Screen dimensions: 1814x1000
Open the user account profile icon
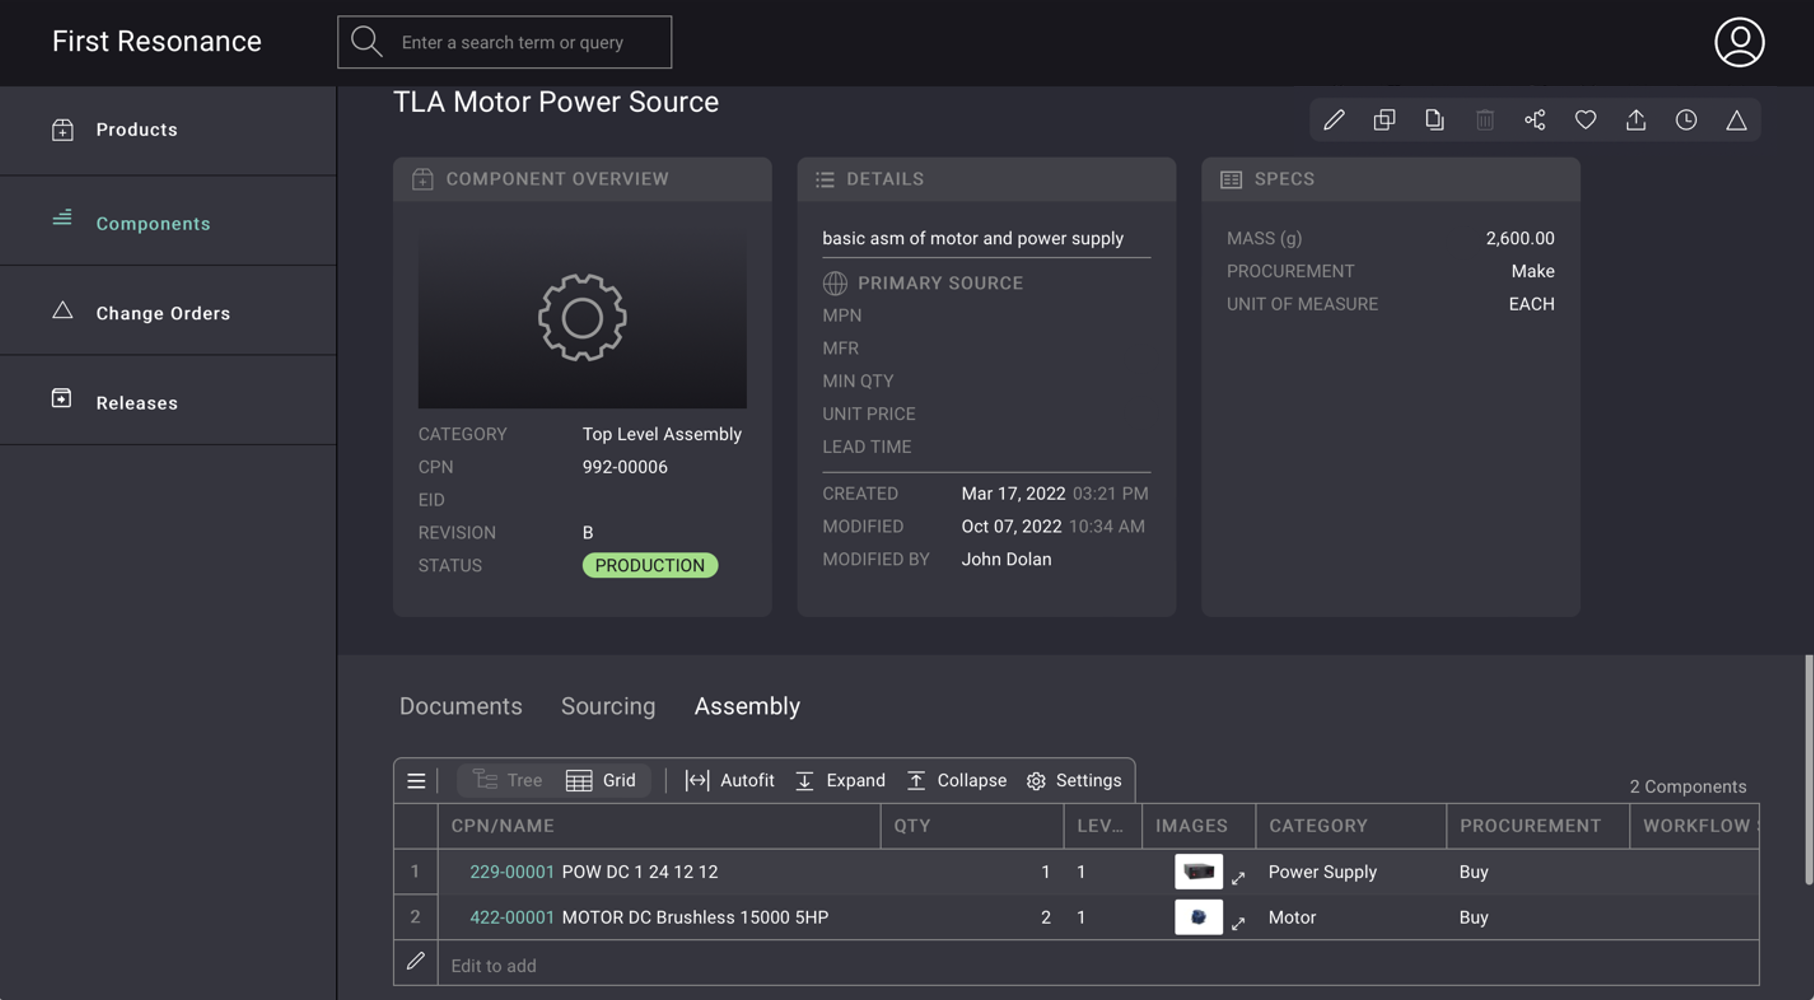(x=1739, y=42)
